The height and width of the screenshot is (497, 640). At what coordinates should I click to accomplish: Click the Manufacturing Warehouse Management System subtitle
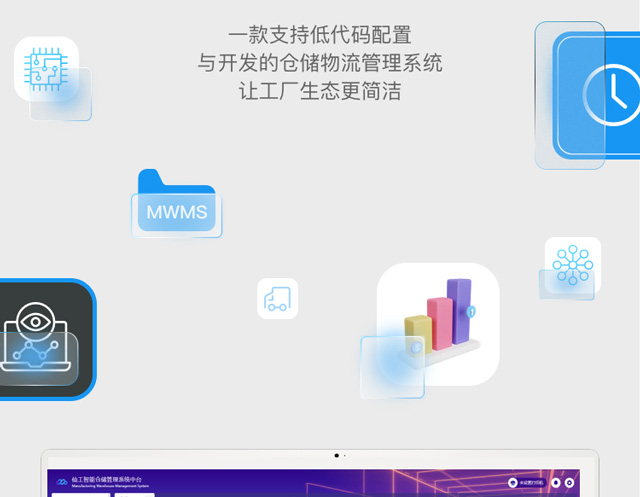[x=111, y=486]
